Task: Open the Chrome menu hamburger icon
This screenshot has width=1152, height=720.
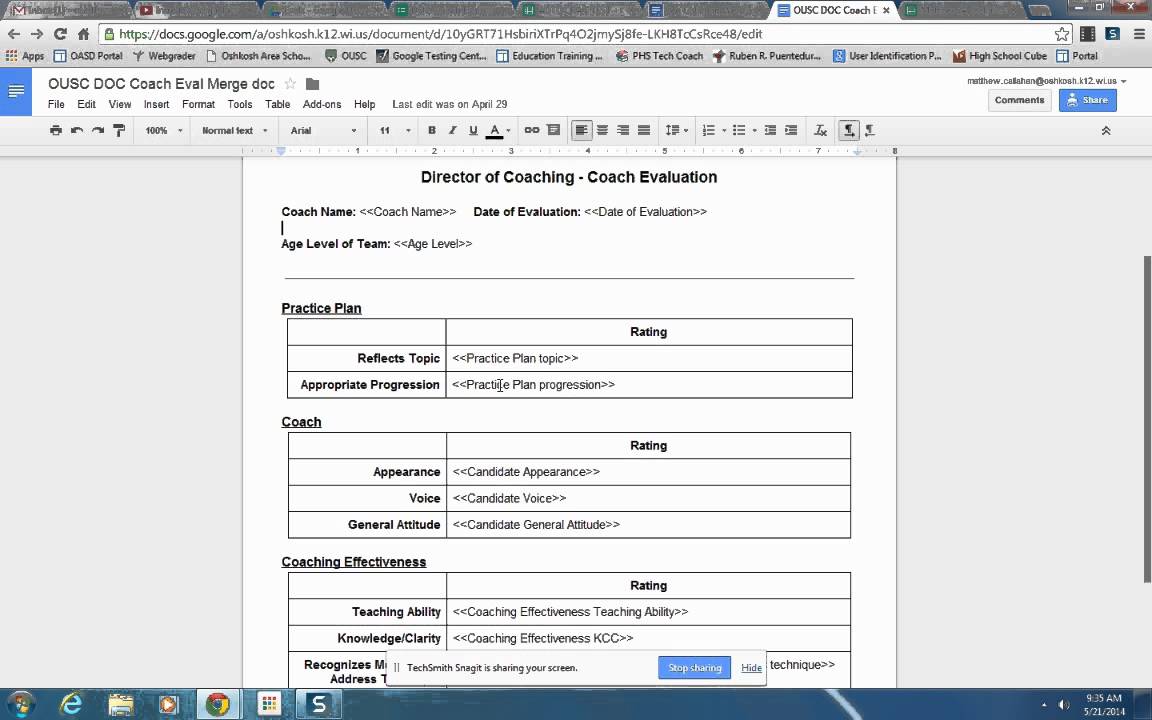Action: point(1140,34)
